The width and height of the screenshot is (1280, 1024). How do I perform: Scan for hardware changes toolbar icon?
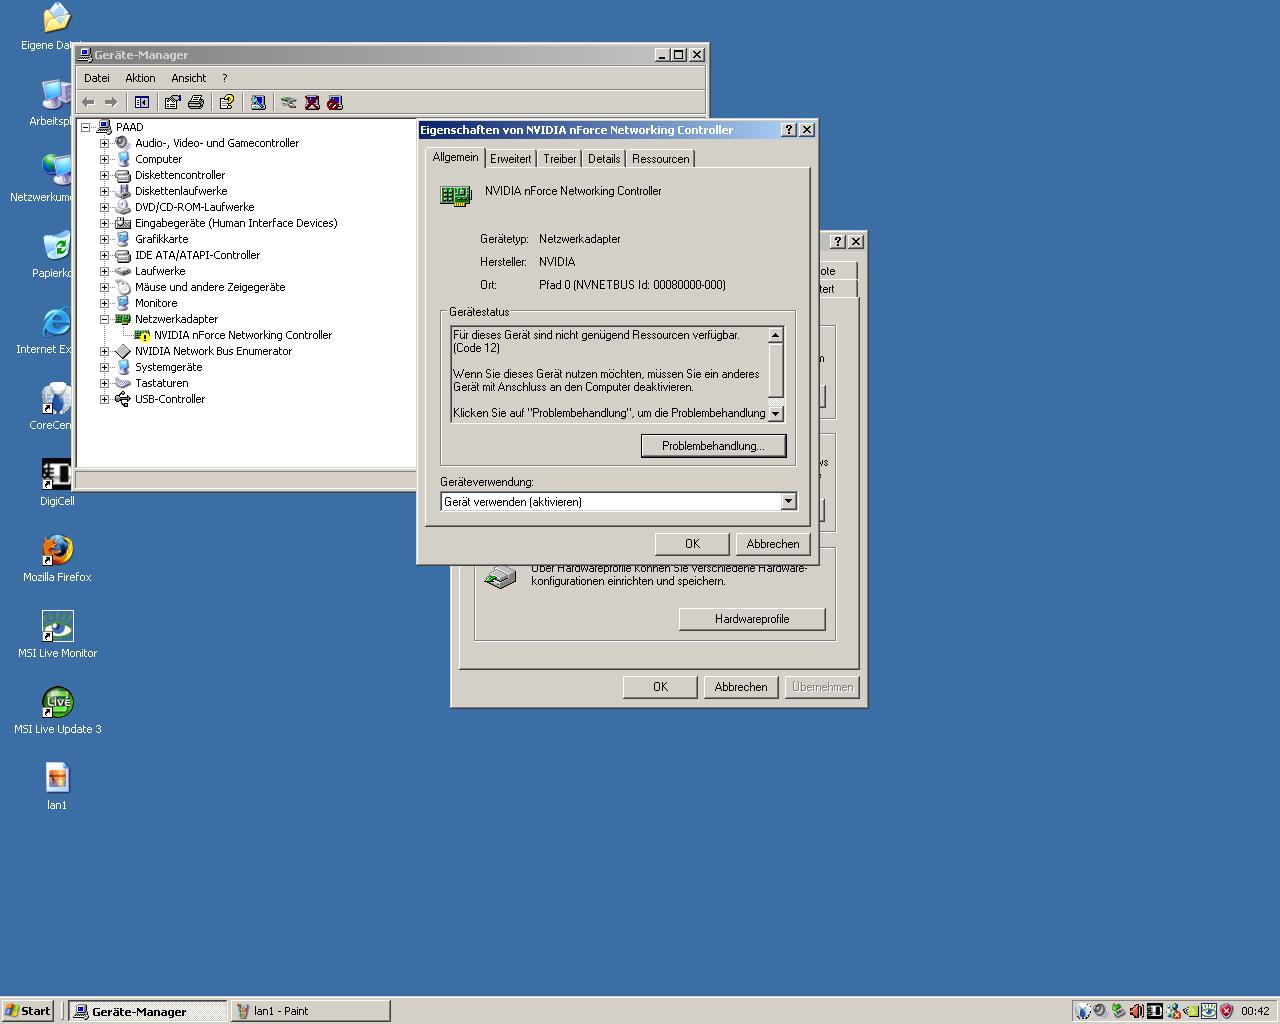coord(258,102)
